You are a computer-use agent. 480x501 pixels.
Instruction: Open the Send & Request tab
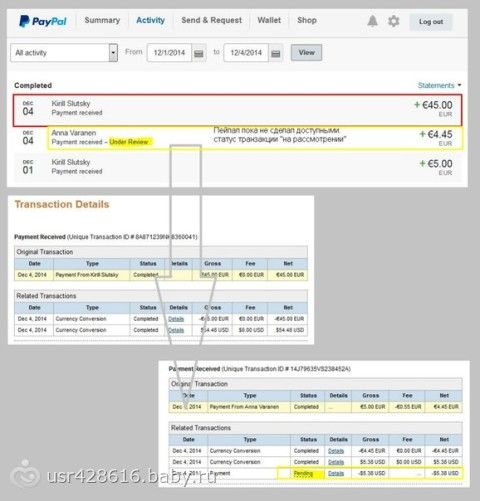tap(212, 20)
